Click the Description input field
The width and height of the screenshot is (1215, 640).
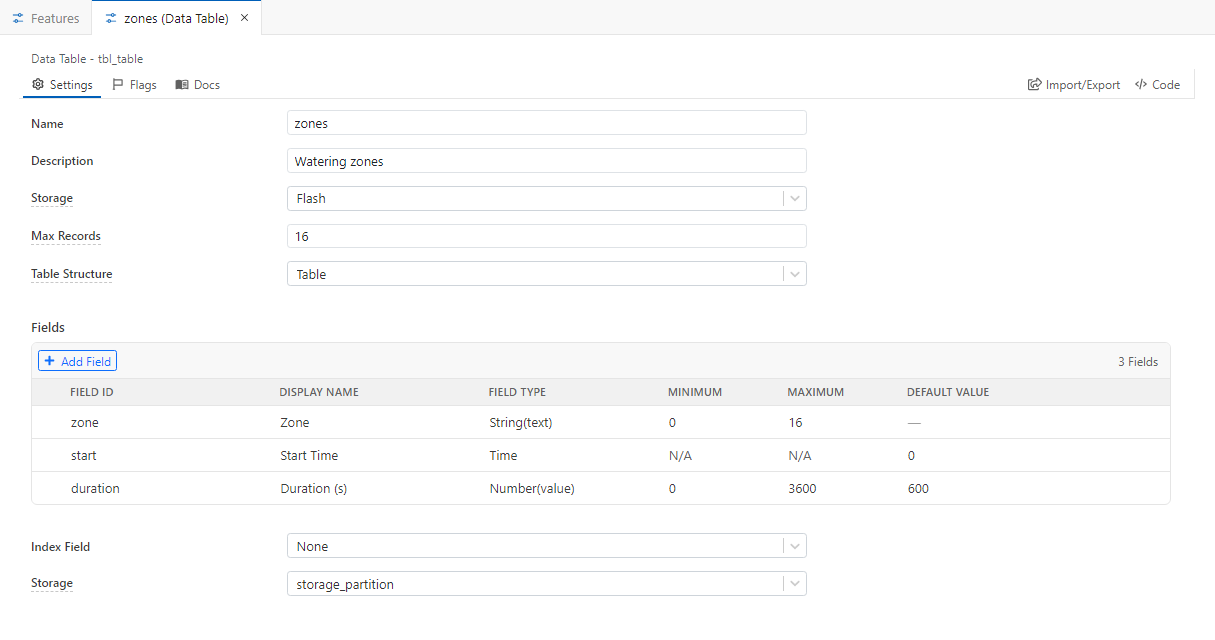point(546,161)
